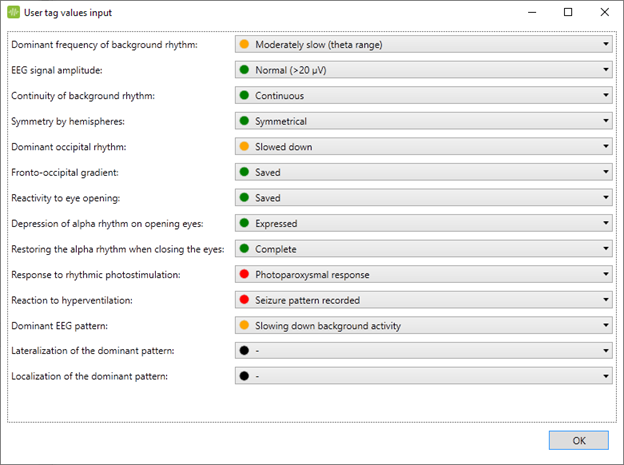
Task: Click red dot beside Photoparoxysmal response
Action: (244, 274)
